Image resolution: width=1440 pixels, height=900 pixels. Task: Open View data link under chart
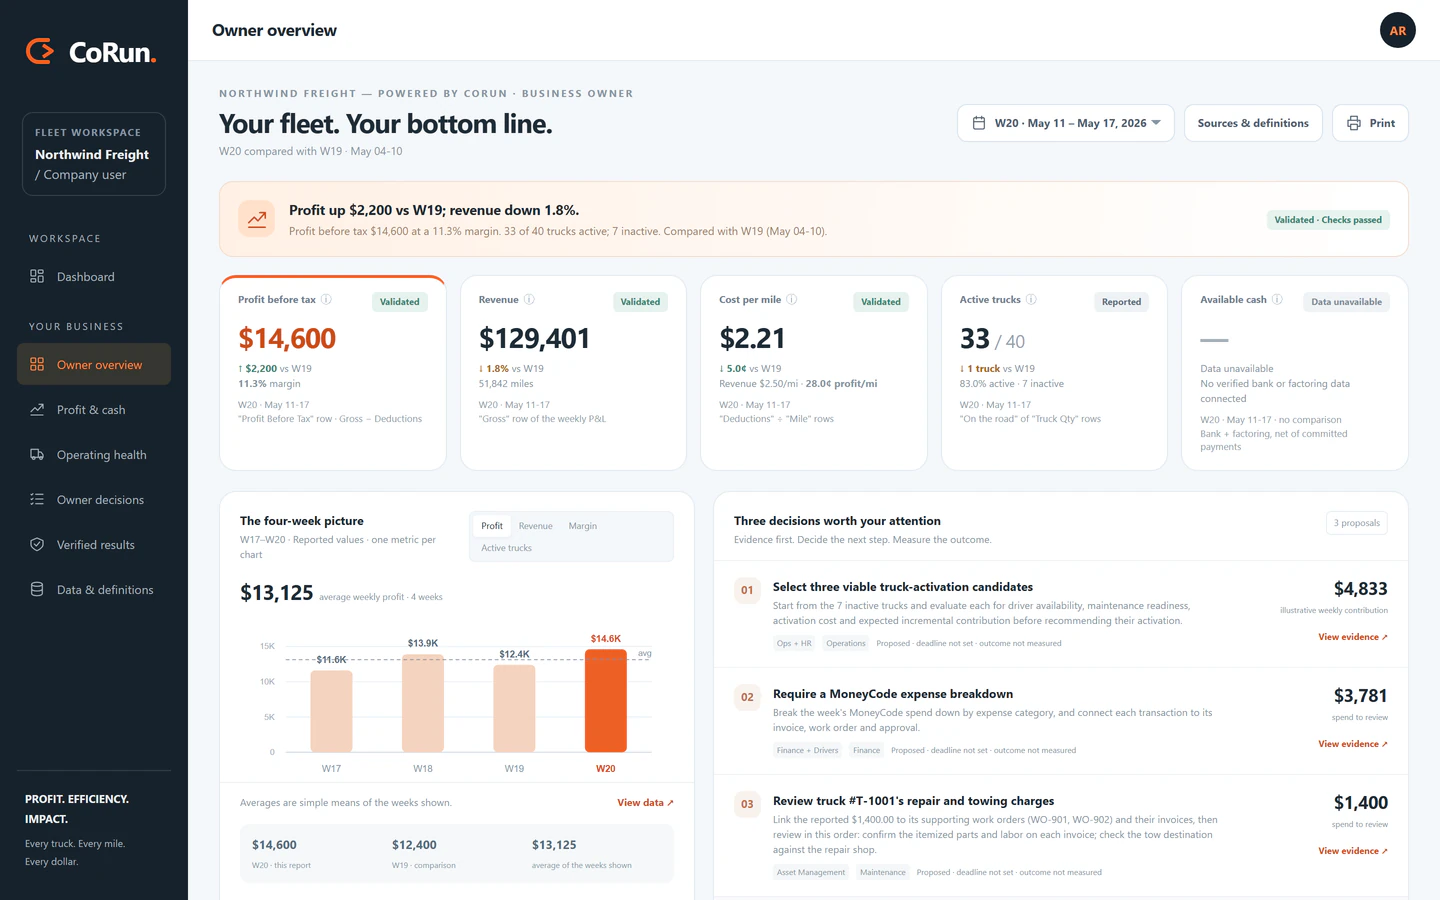645,802
